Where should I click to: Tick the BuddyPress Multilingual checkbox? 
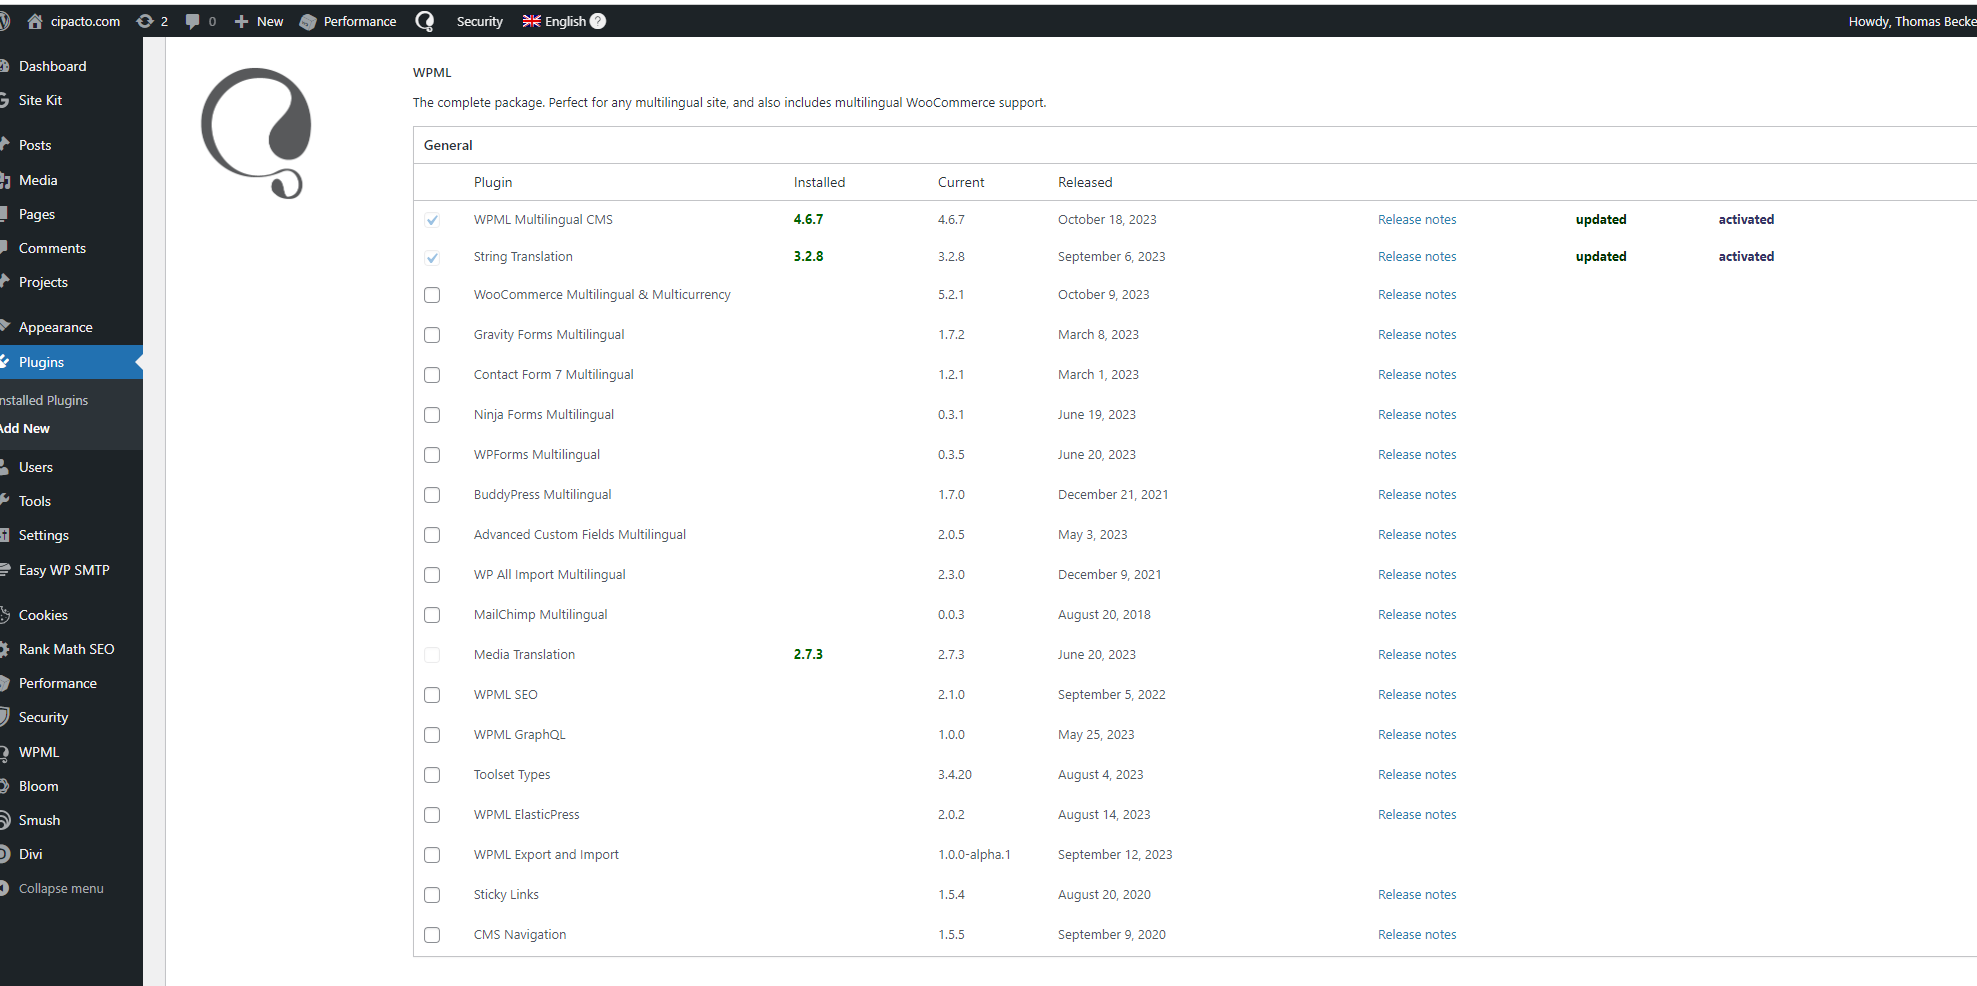pos(432,495)
